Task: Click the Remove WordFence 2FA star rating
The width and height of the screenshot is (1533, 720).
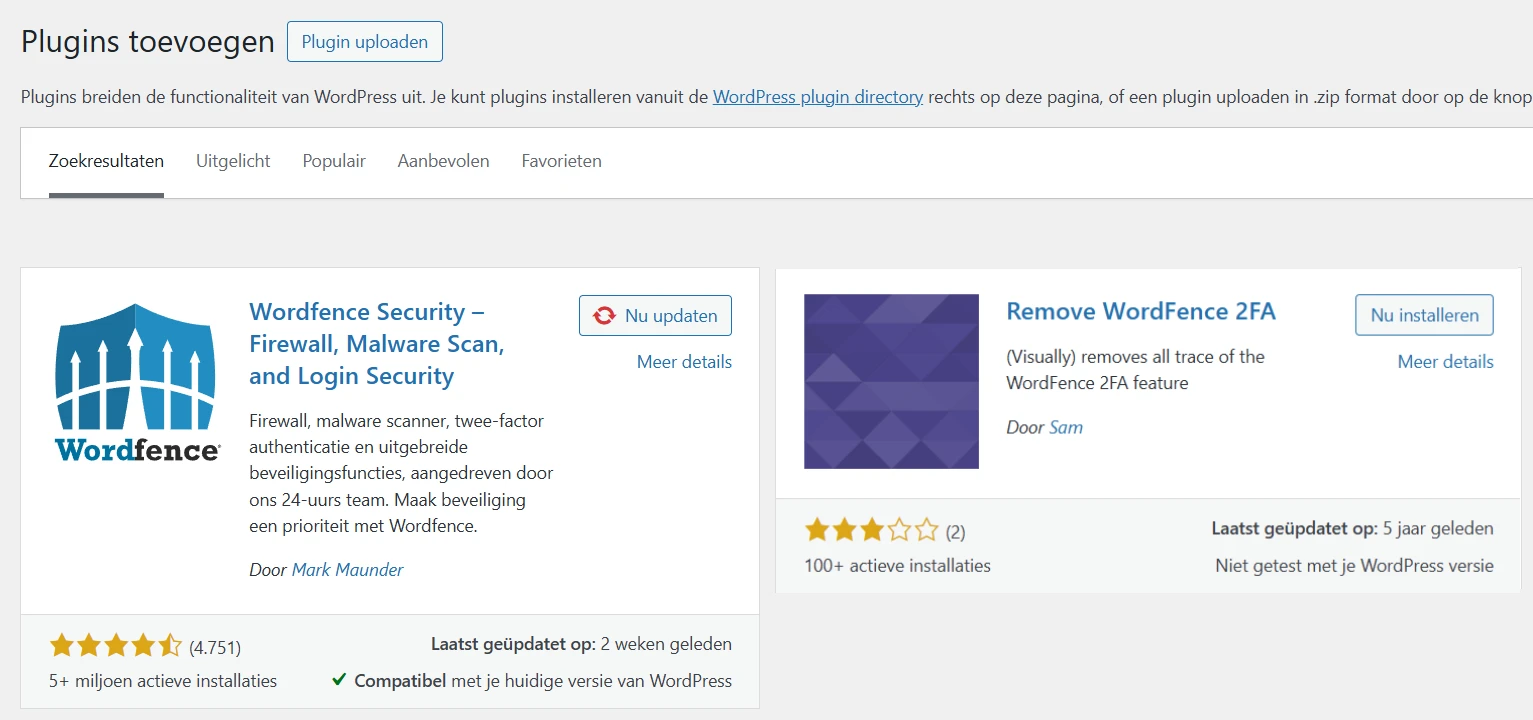Action: click(871, 530)
